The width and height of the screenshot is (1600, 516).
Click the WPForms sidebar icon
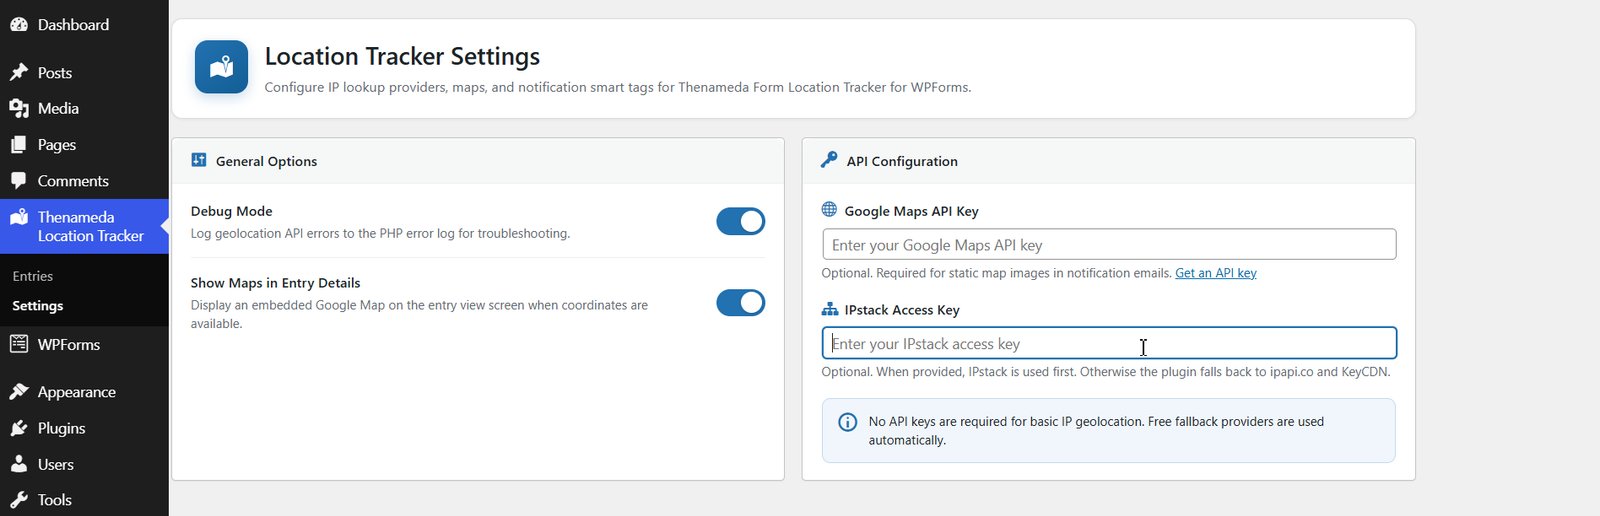coord(19,344)
